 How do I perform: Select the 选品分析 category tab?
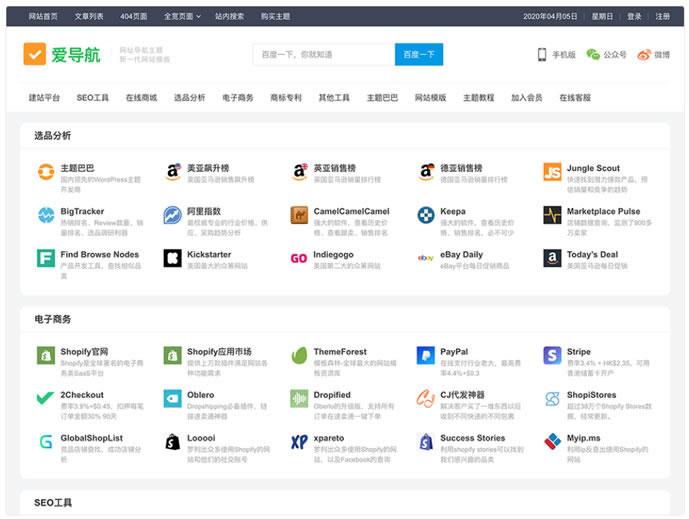point(189,98)
